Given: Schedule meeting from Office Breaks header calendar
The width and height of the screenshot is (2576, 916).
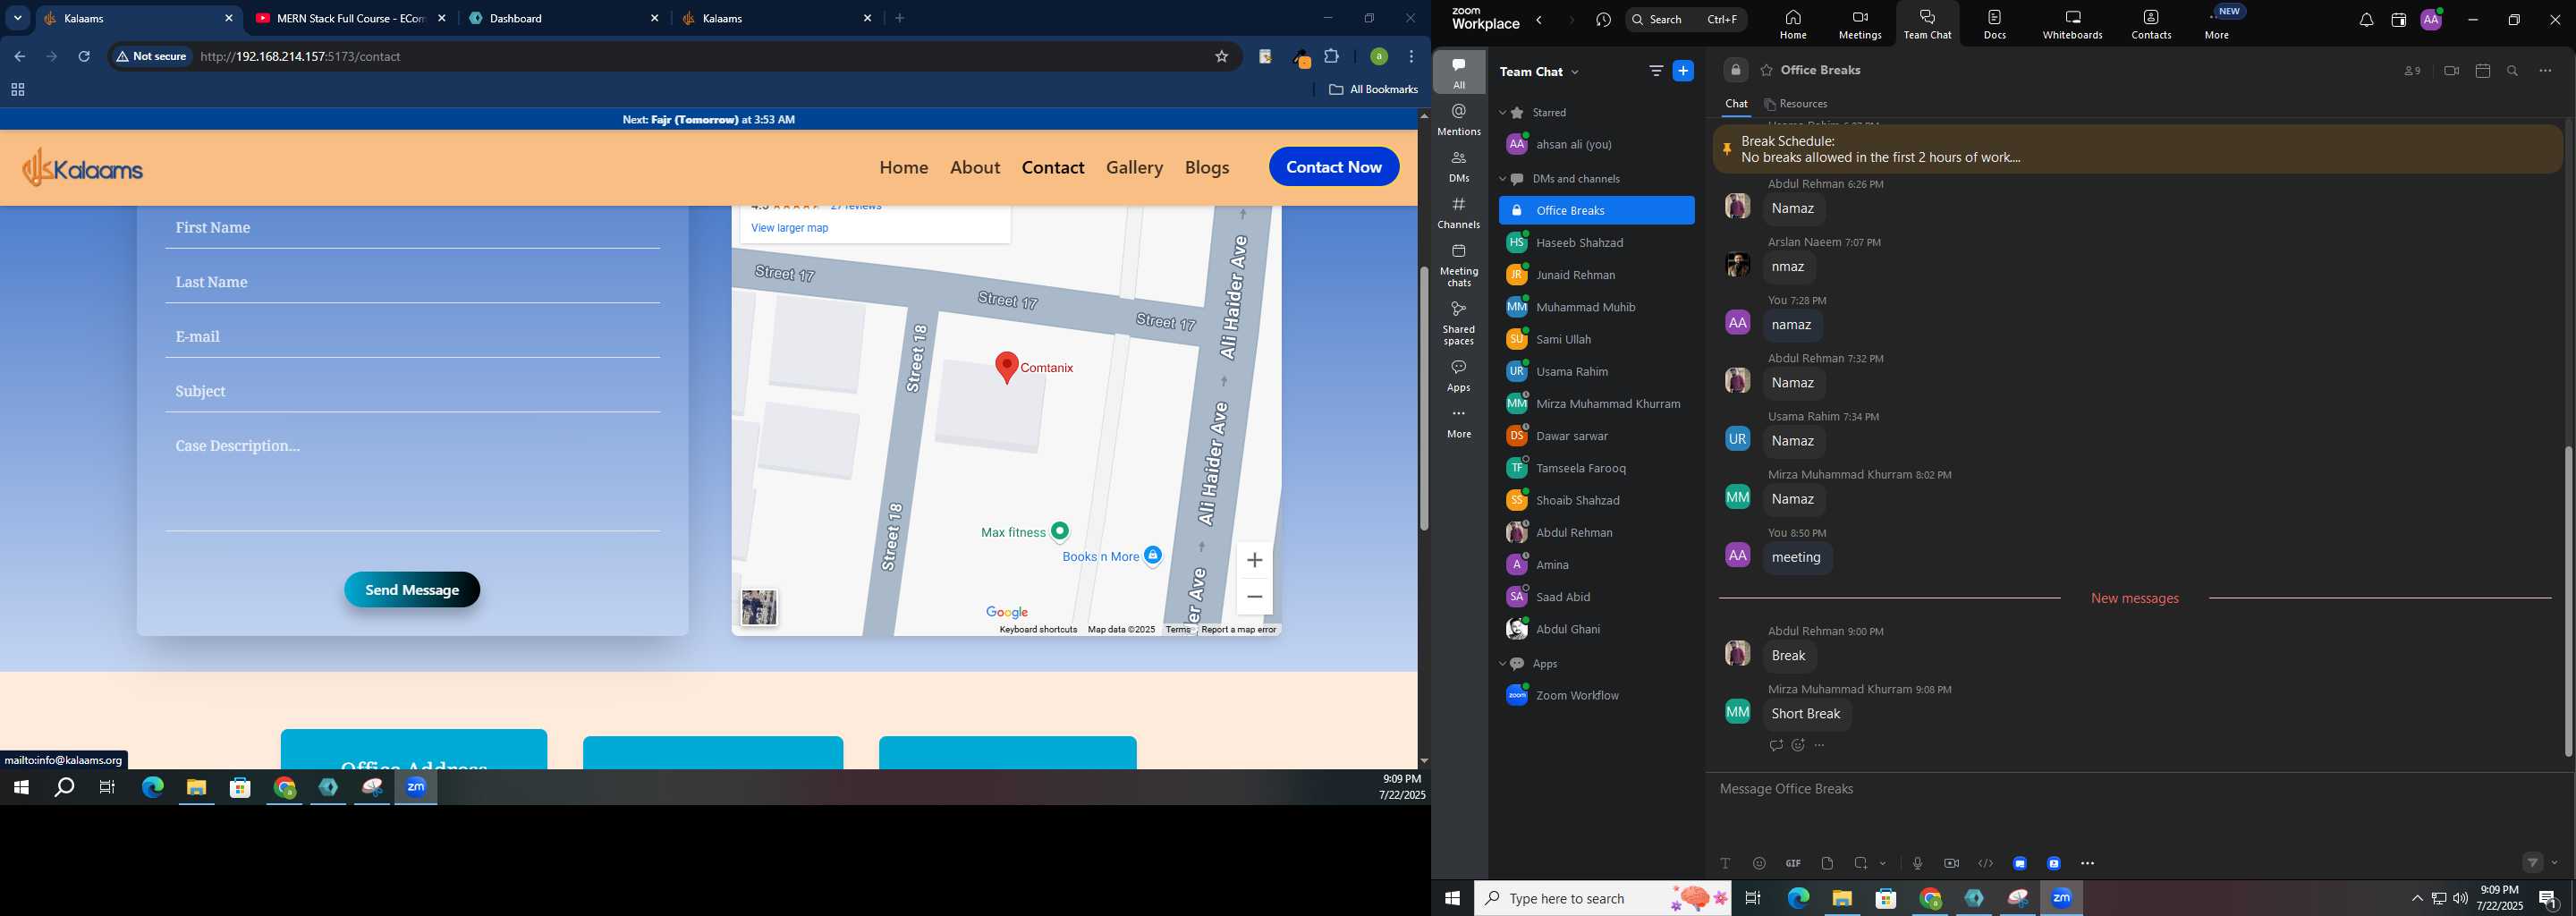Looking at the screenshot, I should (x=2482, y=71).
